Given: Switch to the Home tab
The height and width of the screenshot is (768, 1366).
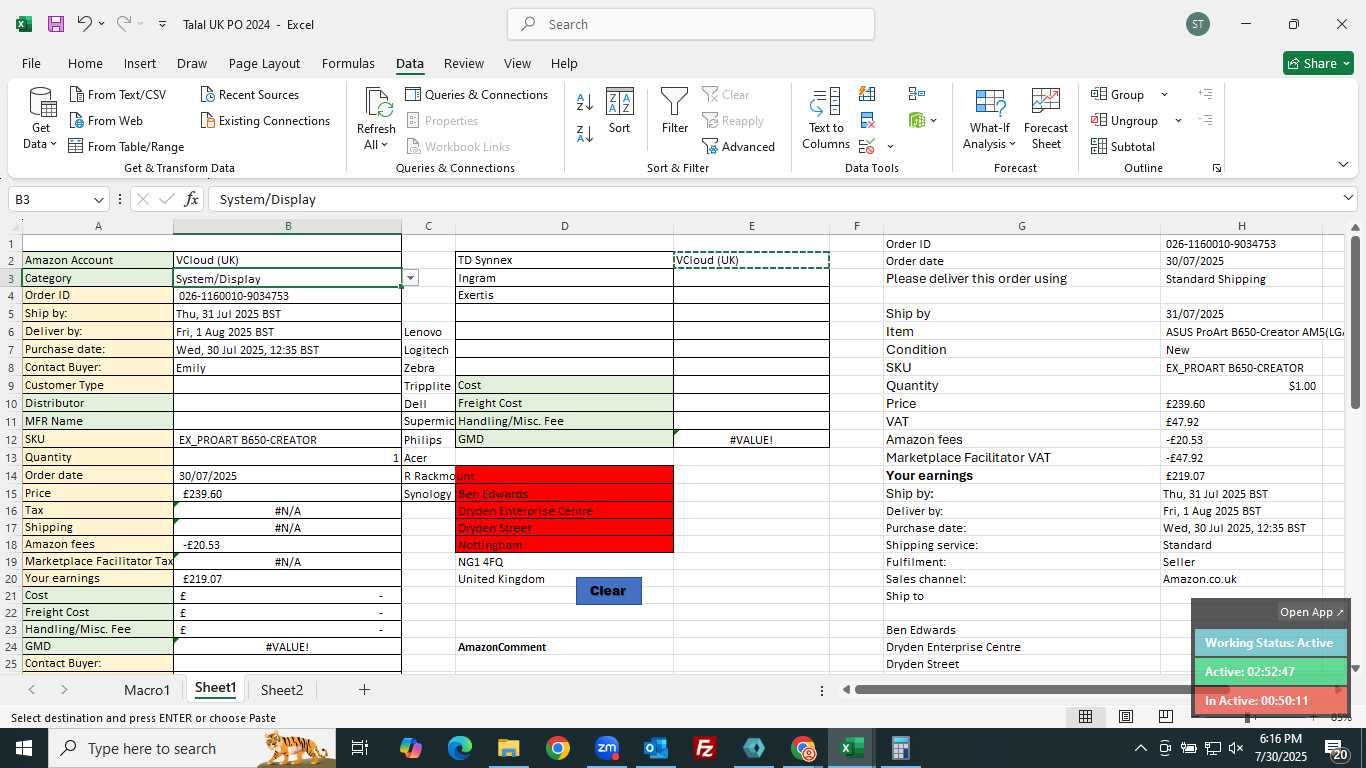Looking at the screenshot, I should tap(85, 63).
